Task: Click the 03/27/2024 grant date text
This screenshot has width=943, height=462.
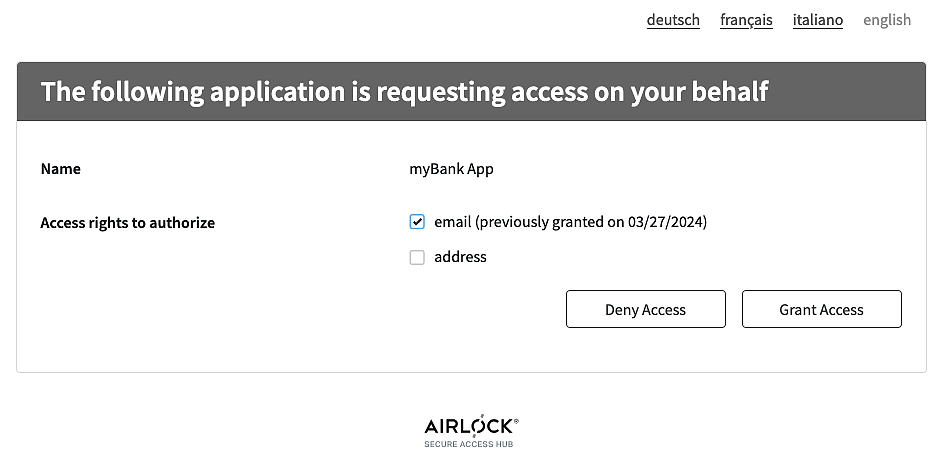Action: 665,222
